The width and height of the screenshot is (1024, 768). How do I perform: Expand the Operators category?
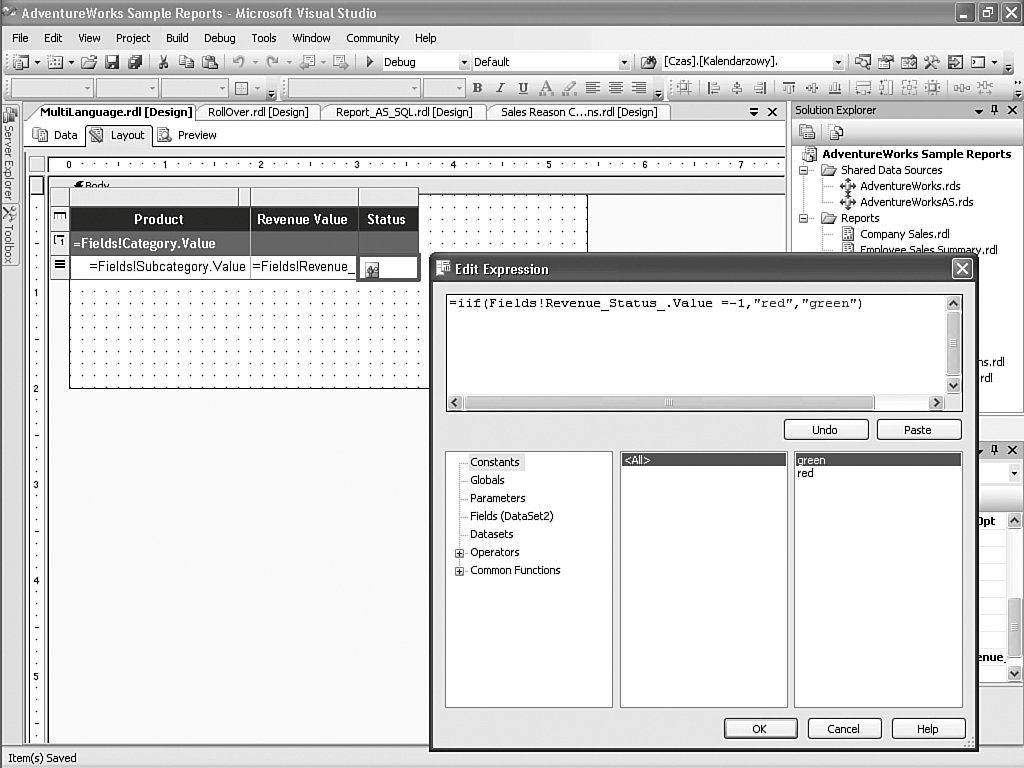click(459, 553)
